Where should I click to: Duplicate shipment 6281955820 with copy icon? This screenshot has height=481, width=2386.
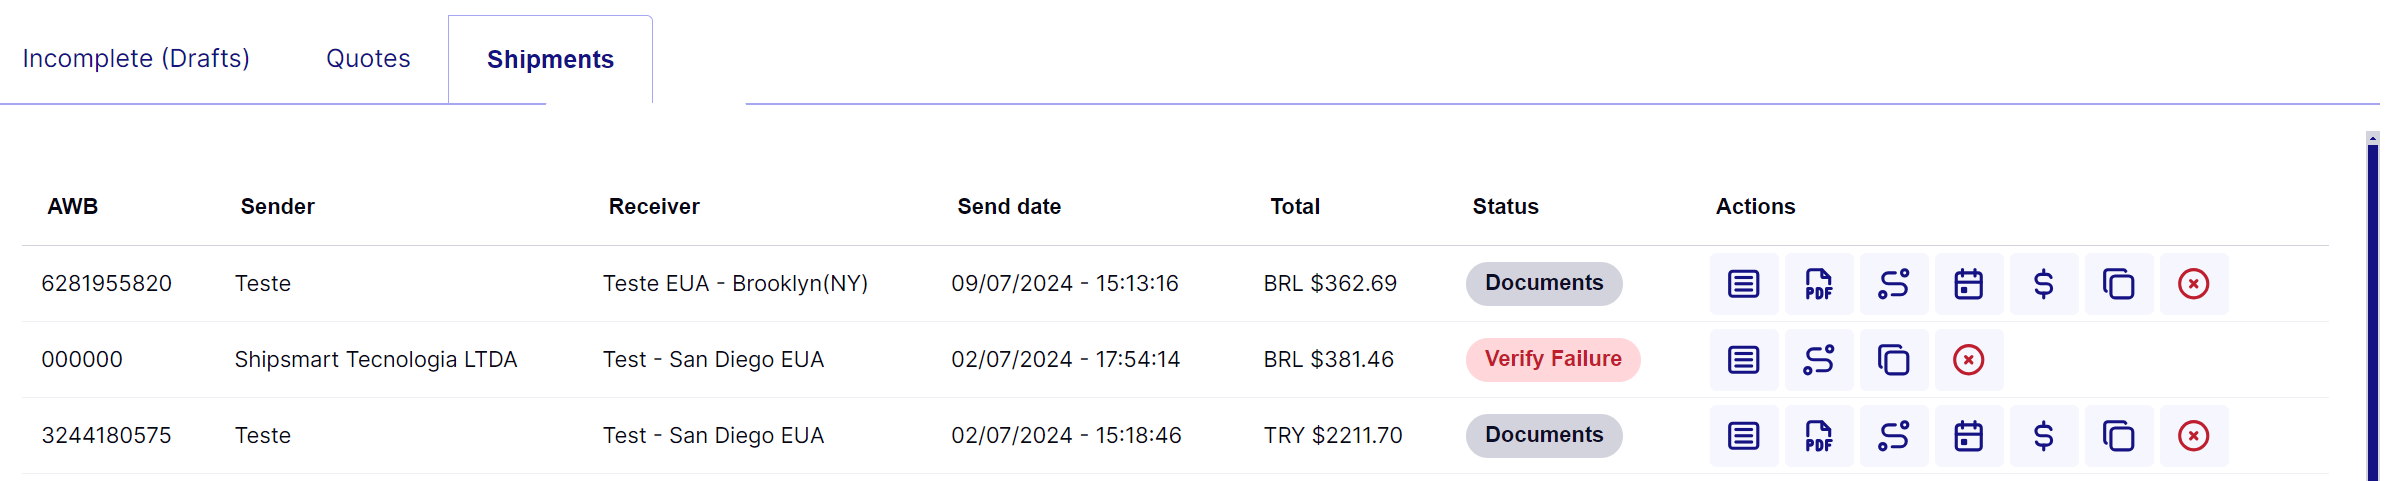click(2119, 284)
